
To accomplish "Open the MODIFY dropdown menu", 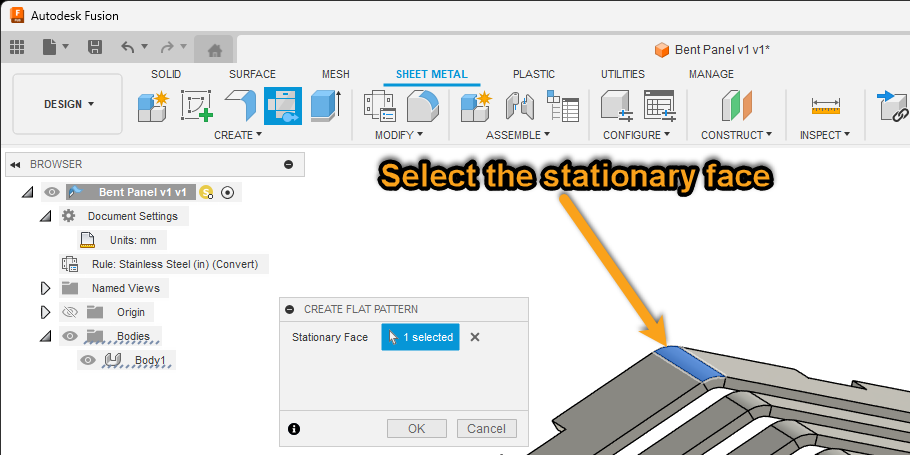I will point(399,135).
